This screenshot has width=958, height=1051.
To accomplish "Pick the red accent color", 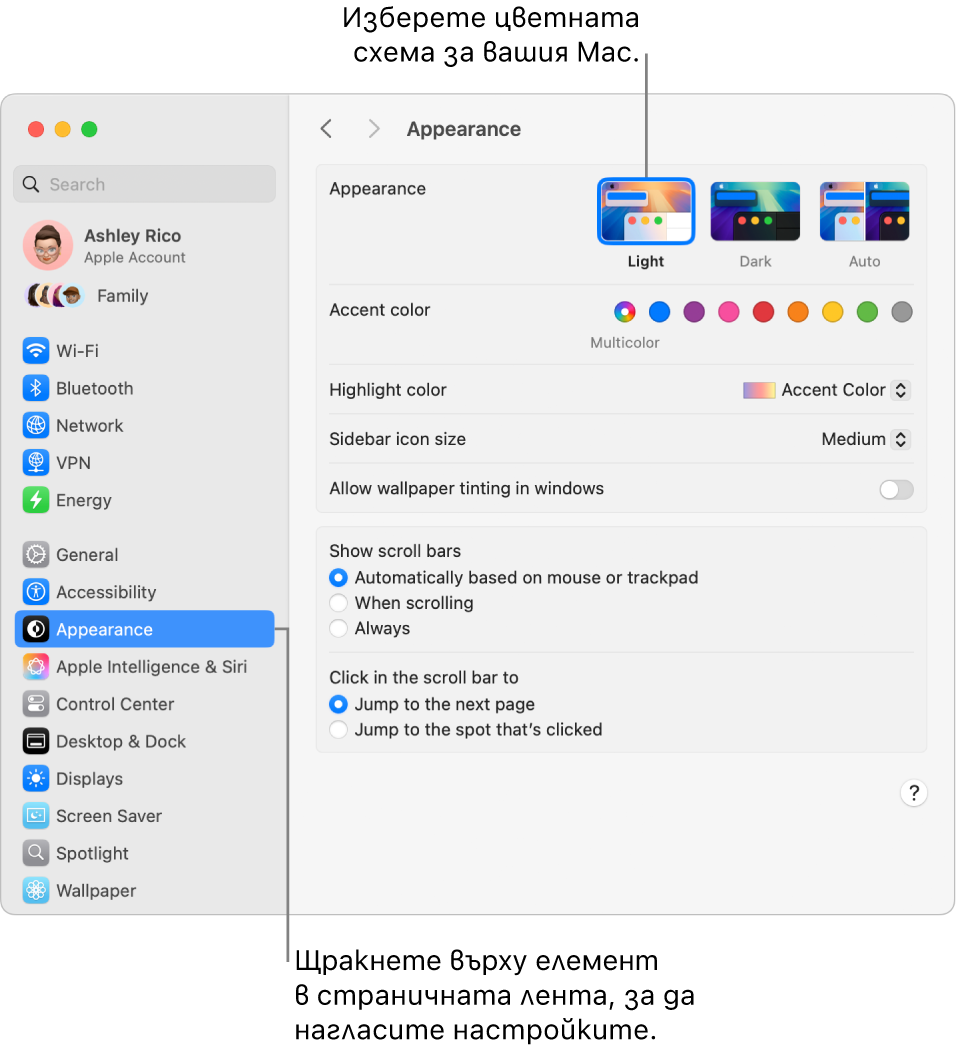I will 763,312.
